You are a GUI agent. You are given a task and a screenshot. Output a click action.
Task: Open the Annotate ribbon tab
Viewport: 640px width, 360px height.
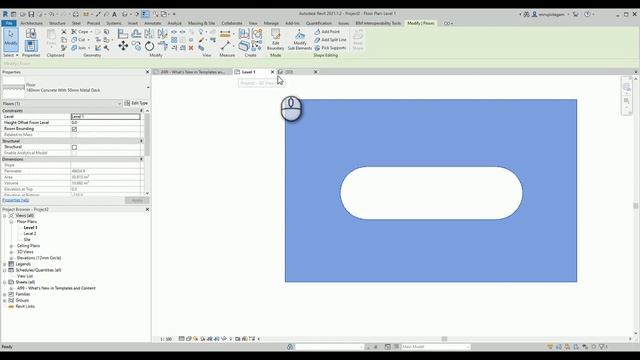click(153, 23)
